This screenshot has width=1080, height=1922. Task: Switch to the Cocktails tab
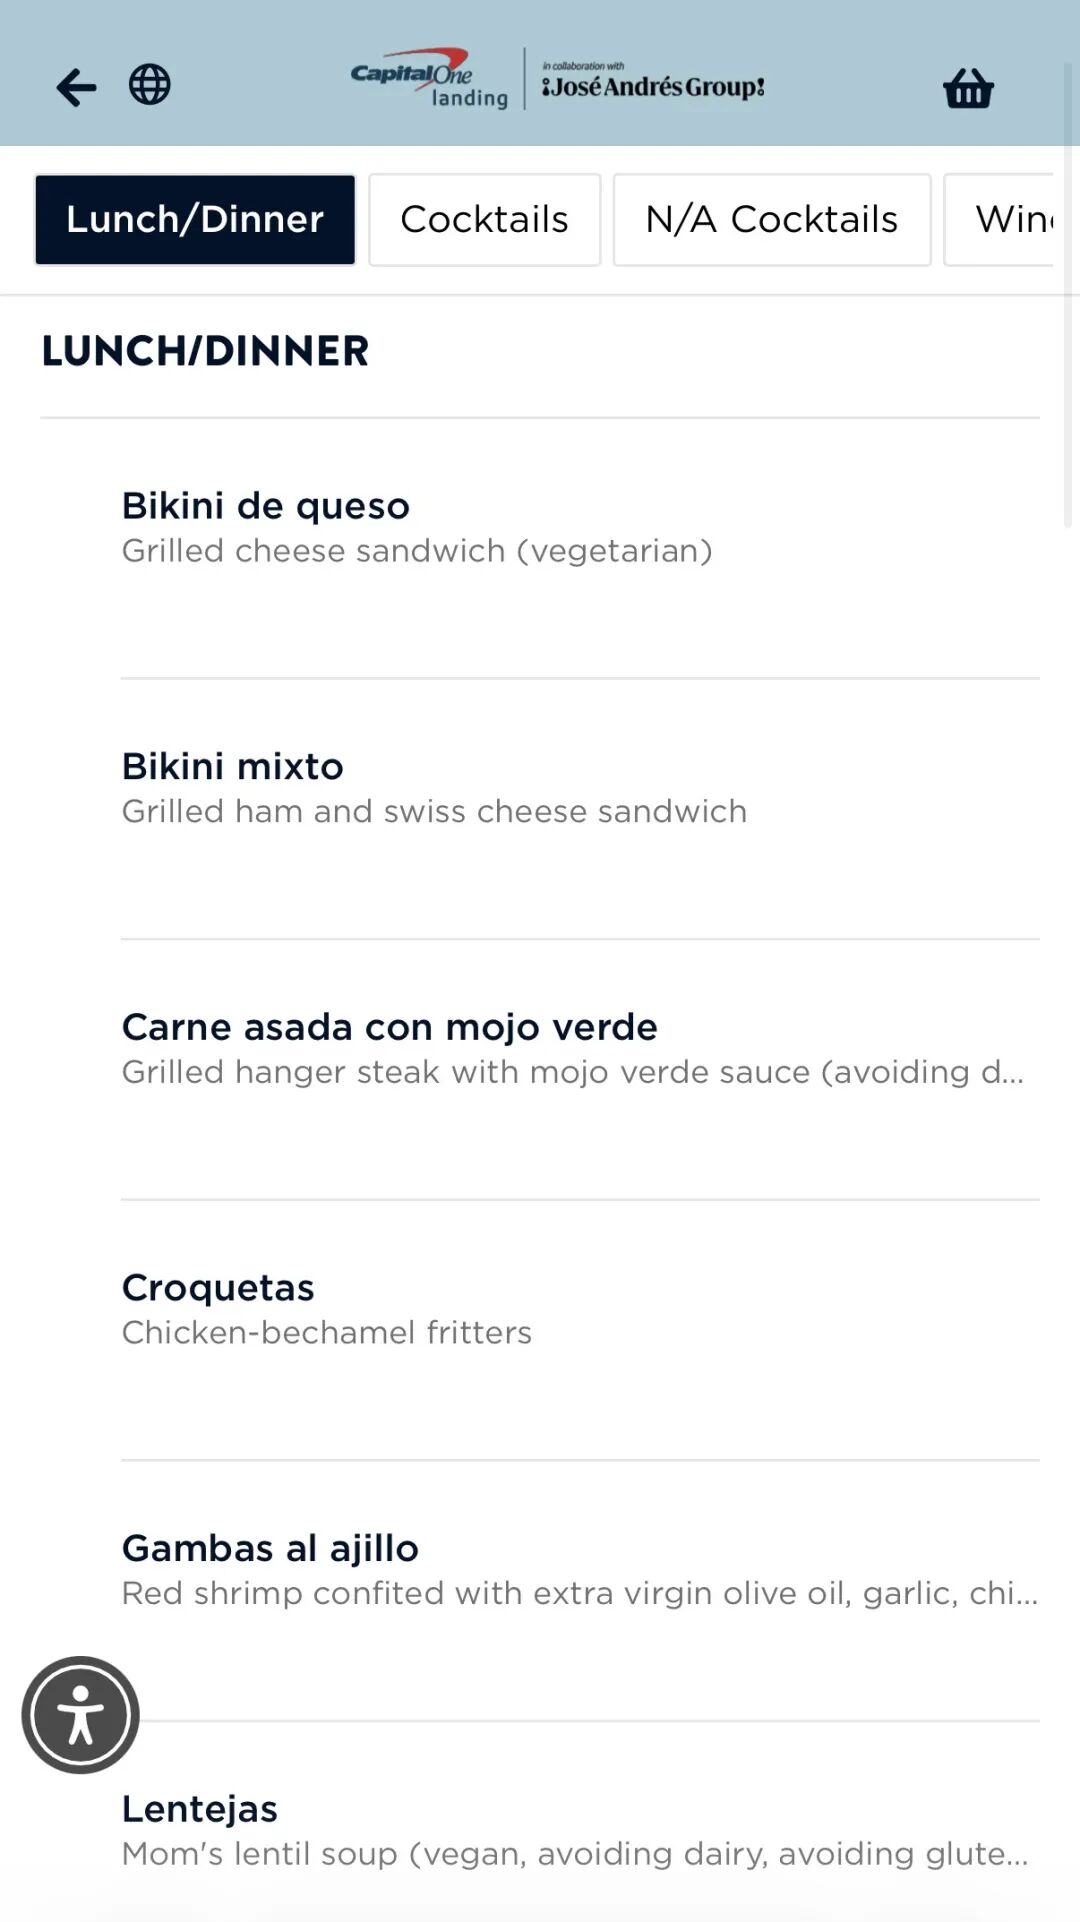point(485,220)
